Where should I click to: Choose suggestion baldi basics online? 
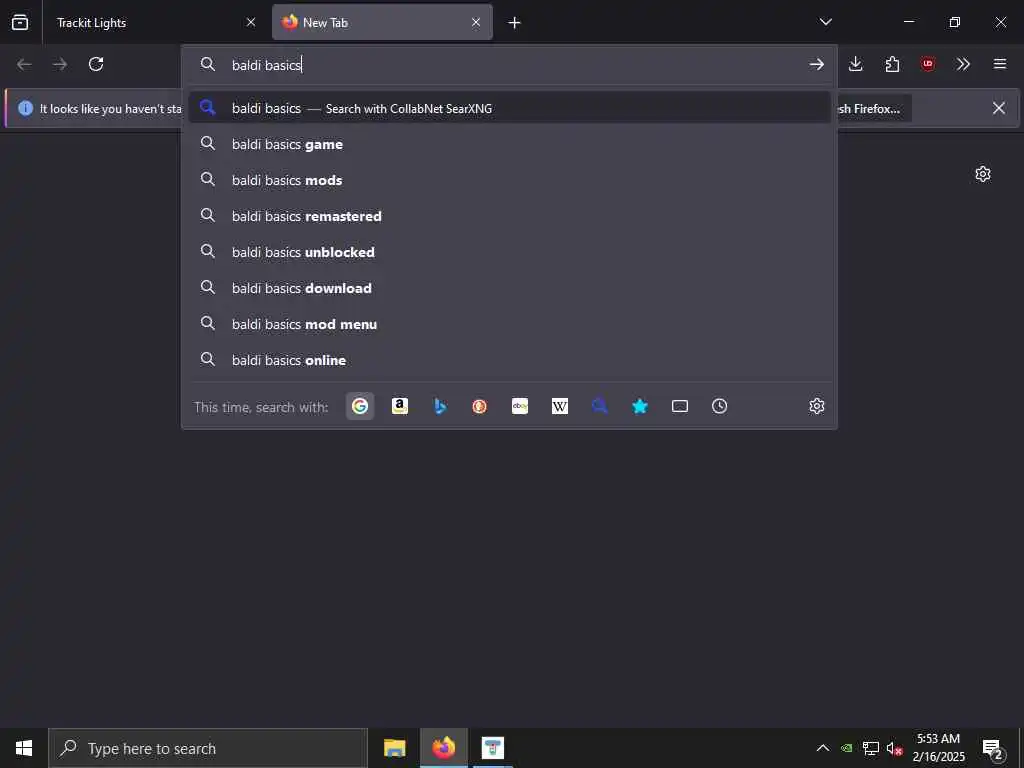tap(509, 359)
